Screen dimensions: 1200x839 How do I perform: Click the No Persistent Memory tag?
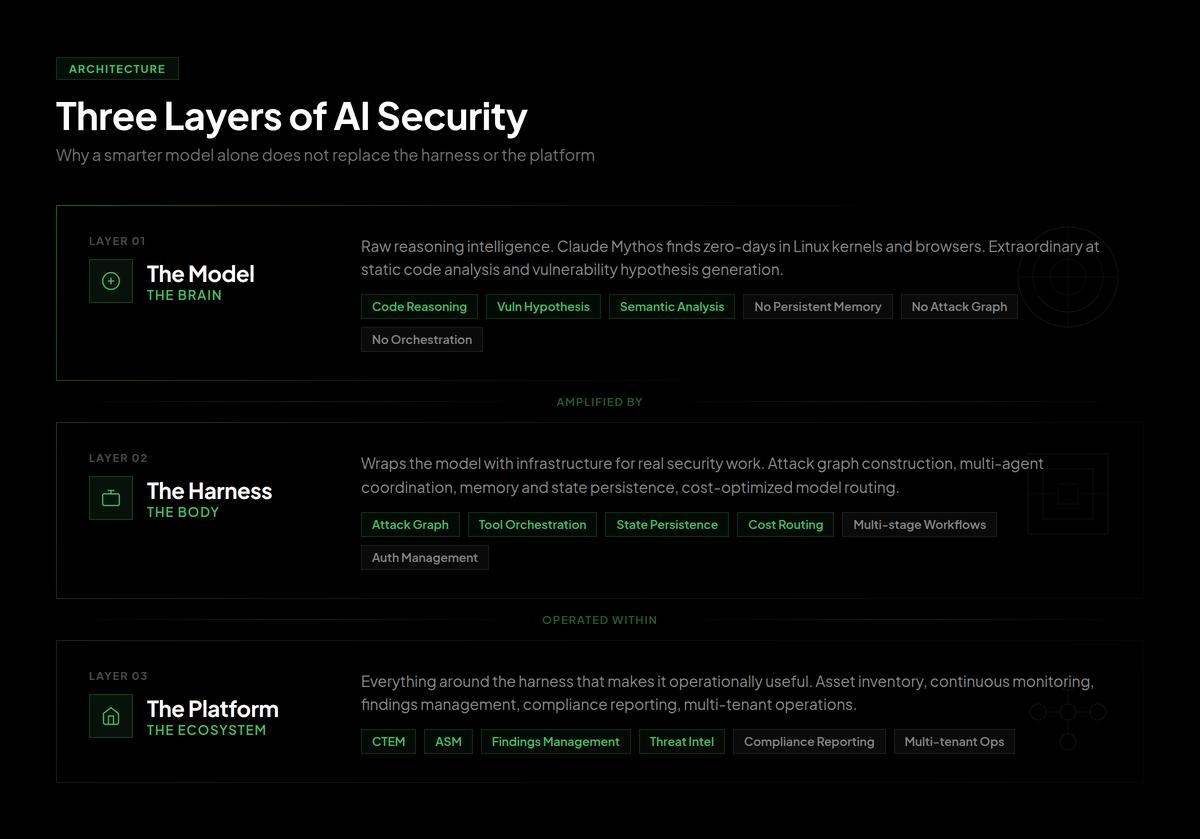[818, 307]
